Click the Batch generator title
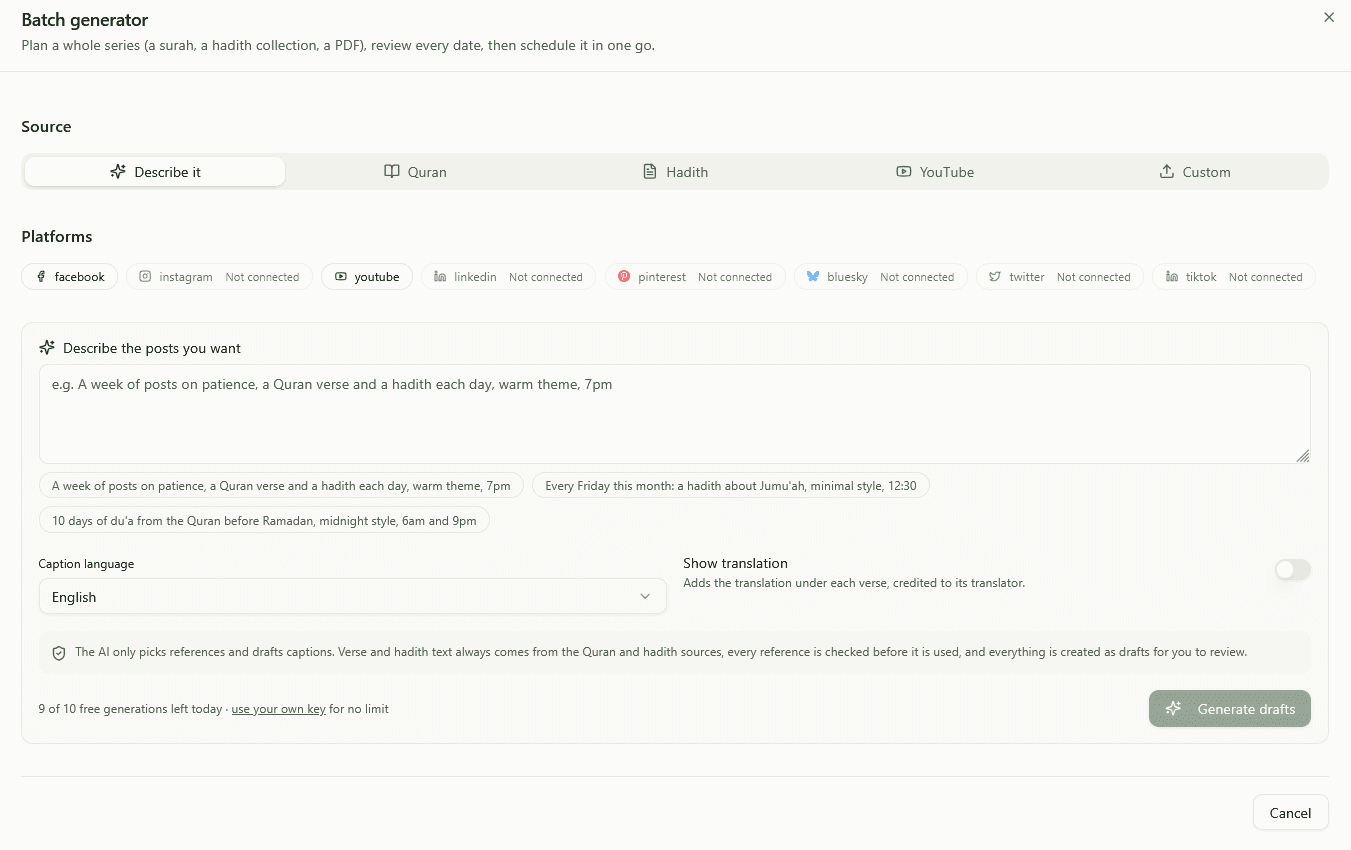This screenshot has height=850, width=1351. pos(85,20)
